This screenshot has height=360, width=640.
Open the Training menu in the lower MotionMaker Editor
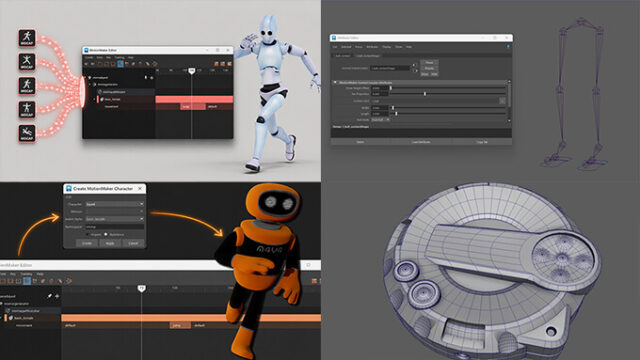tap(26, 274)
